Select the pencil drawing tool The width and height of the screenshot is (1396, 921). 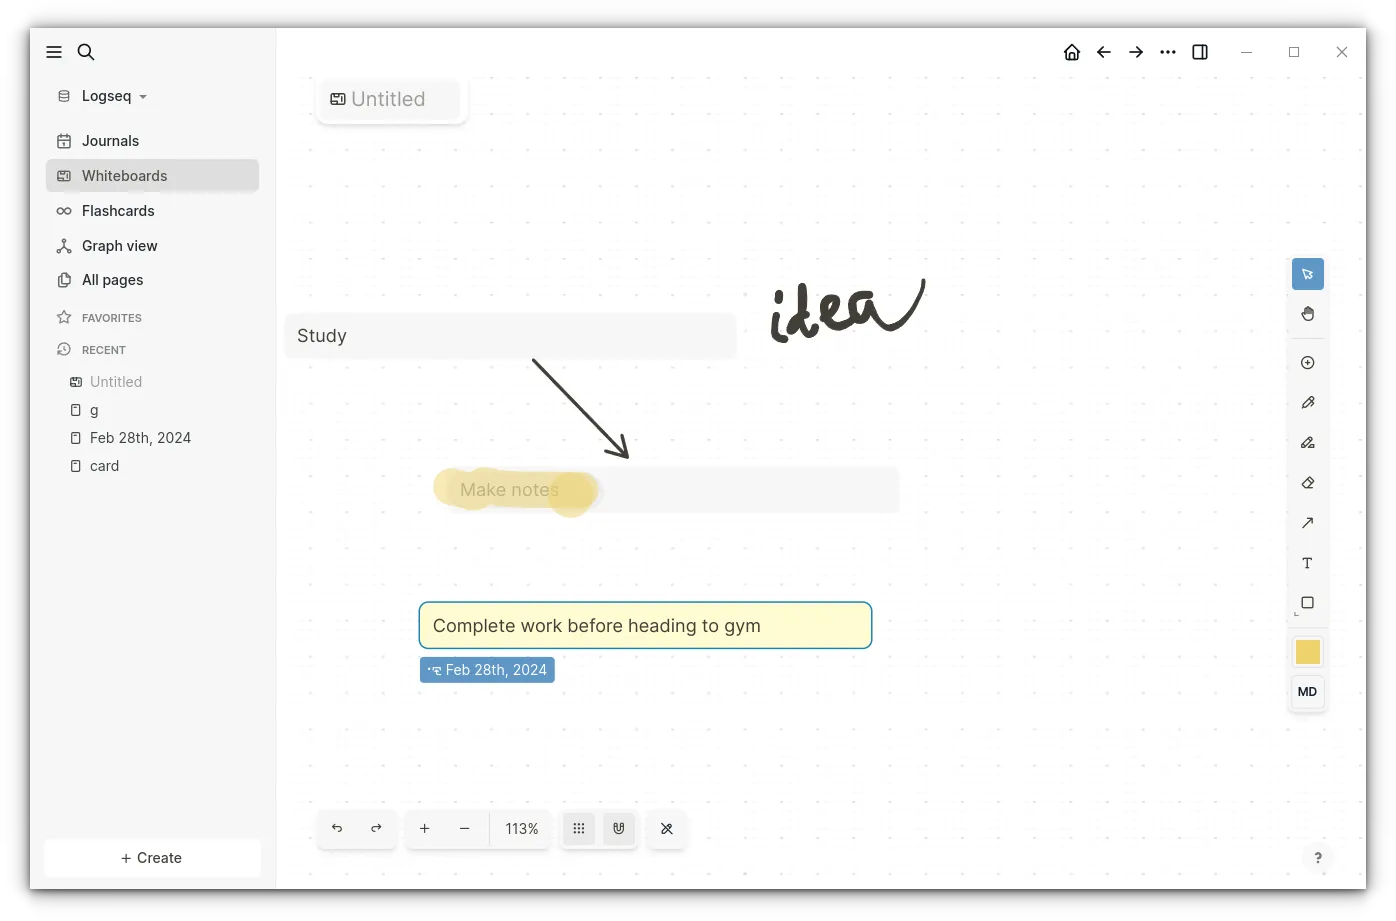coord(1308,403)
